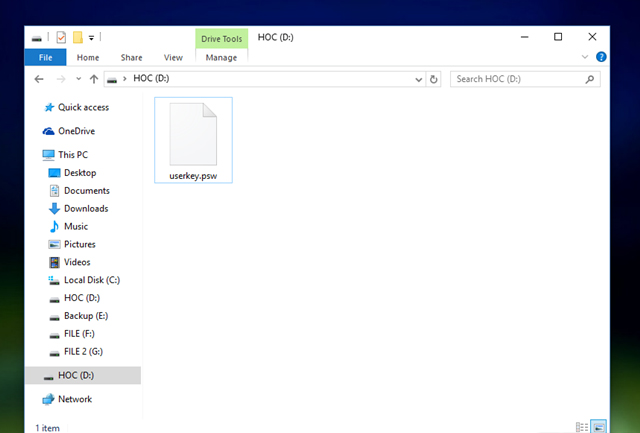640x433 pixels.
Task: Select Local Disk (C:) in sidebar
Action: point(92,280)
